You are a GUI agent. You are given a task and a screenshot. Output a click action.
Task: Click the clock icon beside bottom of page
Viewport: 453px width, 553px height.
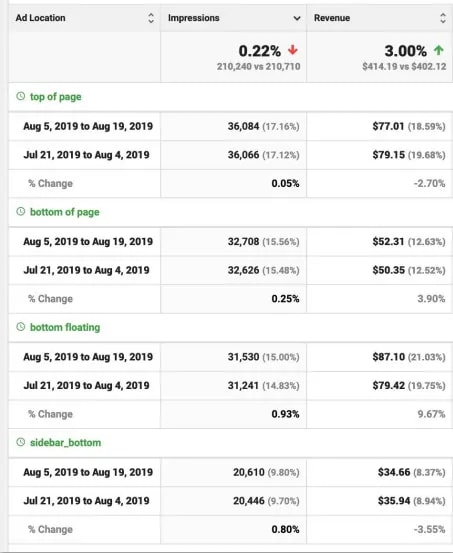pos(21,211)
